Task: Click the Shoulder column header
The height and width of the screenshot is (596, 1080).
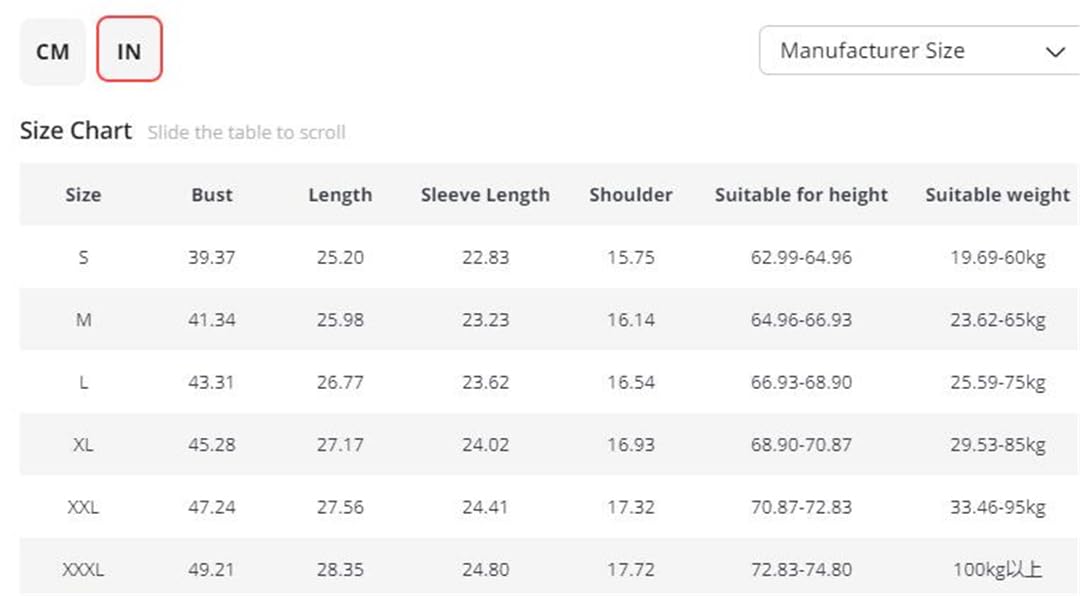Action: pyautogui.click(x=631, y=195)
